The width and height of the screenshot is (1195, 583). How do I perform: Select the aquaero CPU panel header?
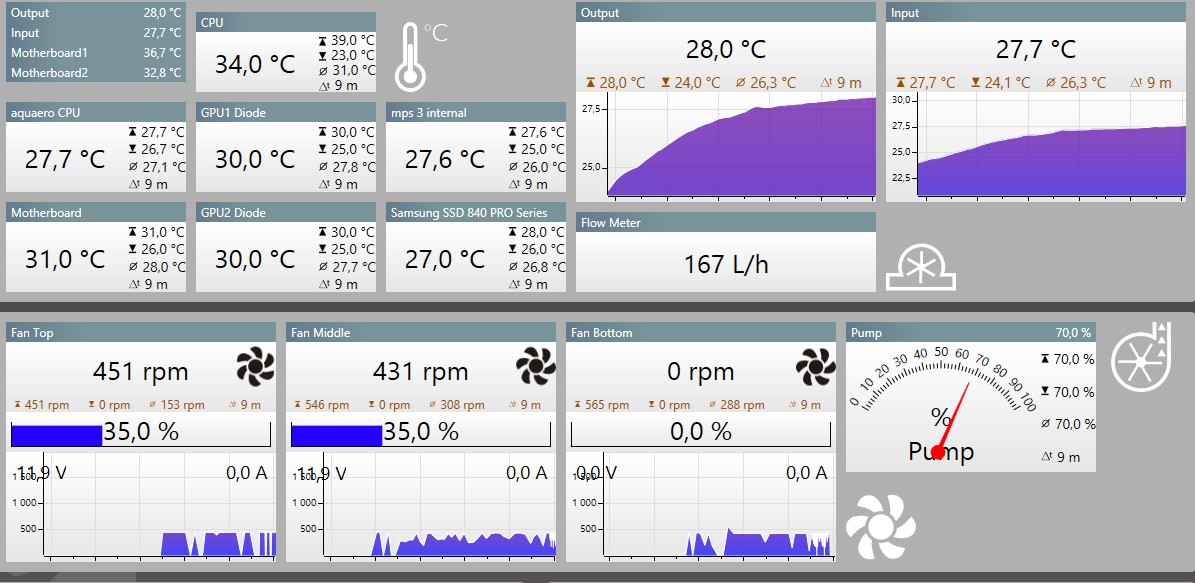coord(96,112)
